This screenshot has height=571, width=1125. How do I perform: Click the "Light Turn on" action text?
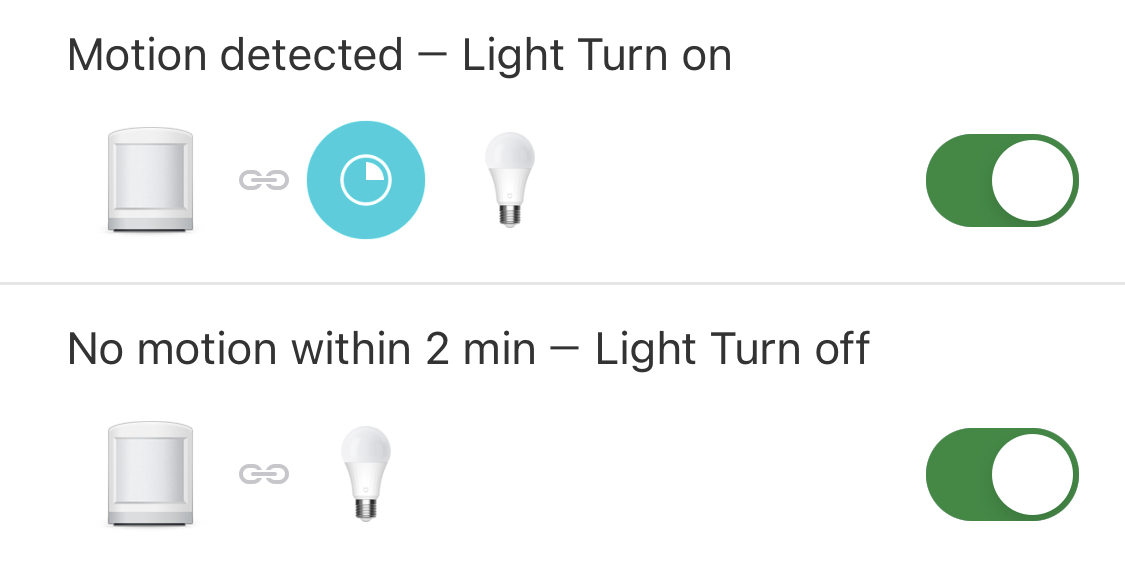click(x=597, y=56)
